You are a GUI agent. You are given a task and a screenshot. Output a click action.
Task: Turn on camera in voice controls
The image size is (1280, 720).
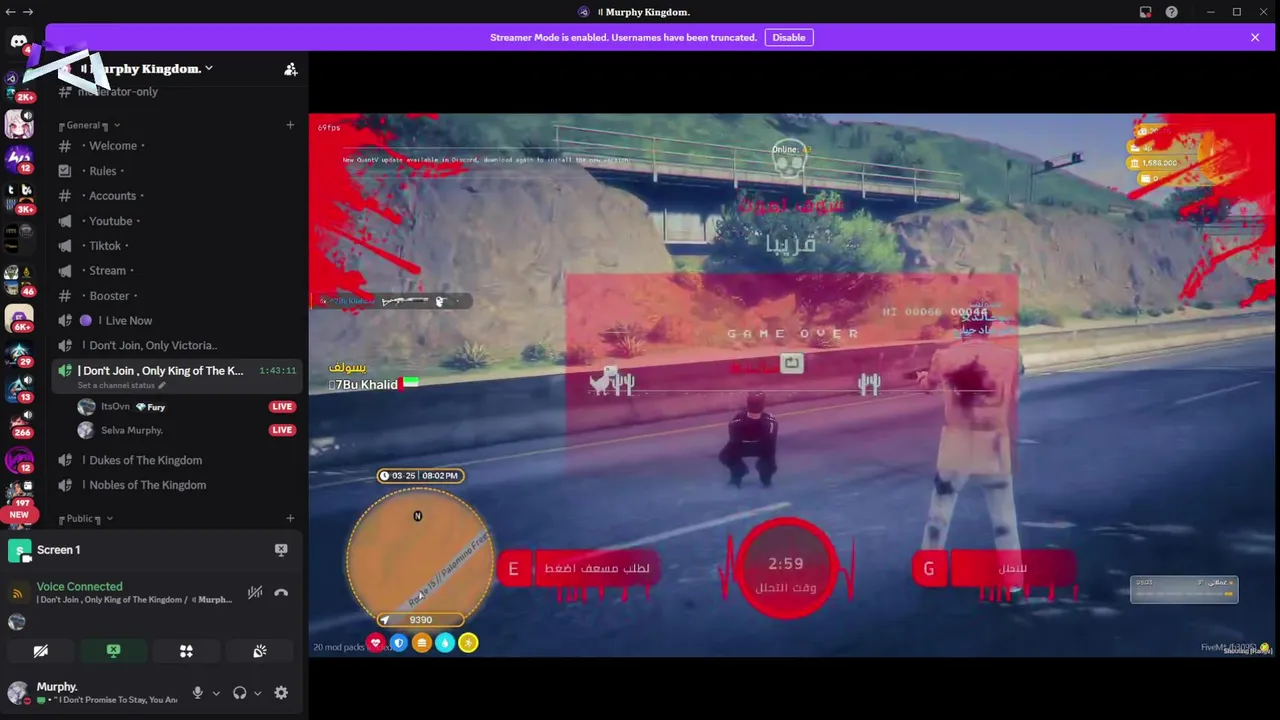pyautogui.click(x=40, y=651)
